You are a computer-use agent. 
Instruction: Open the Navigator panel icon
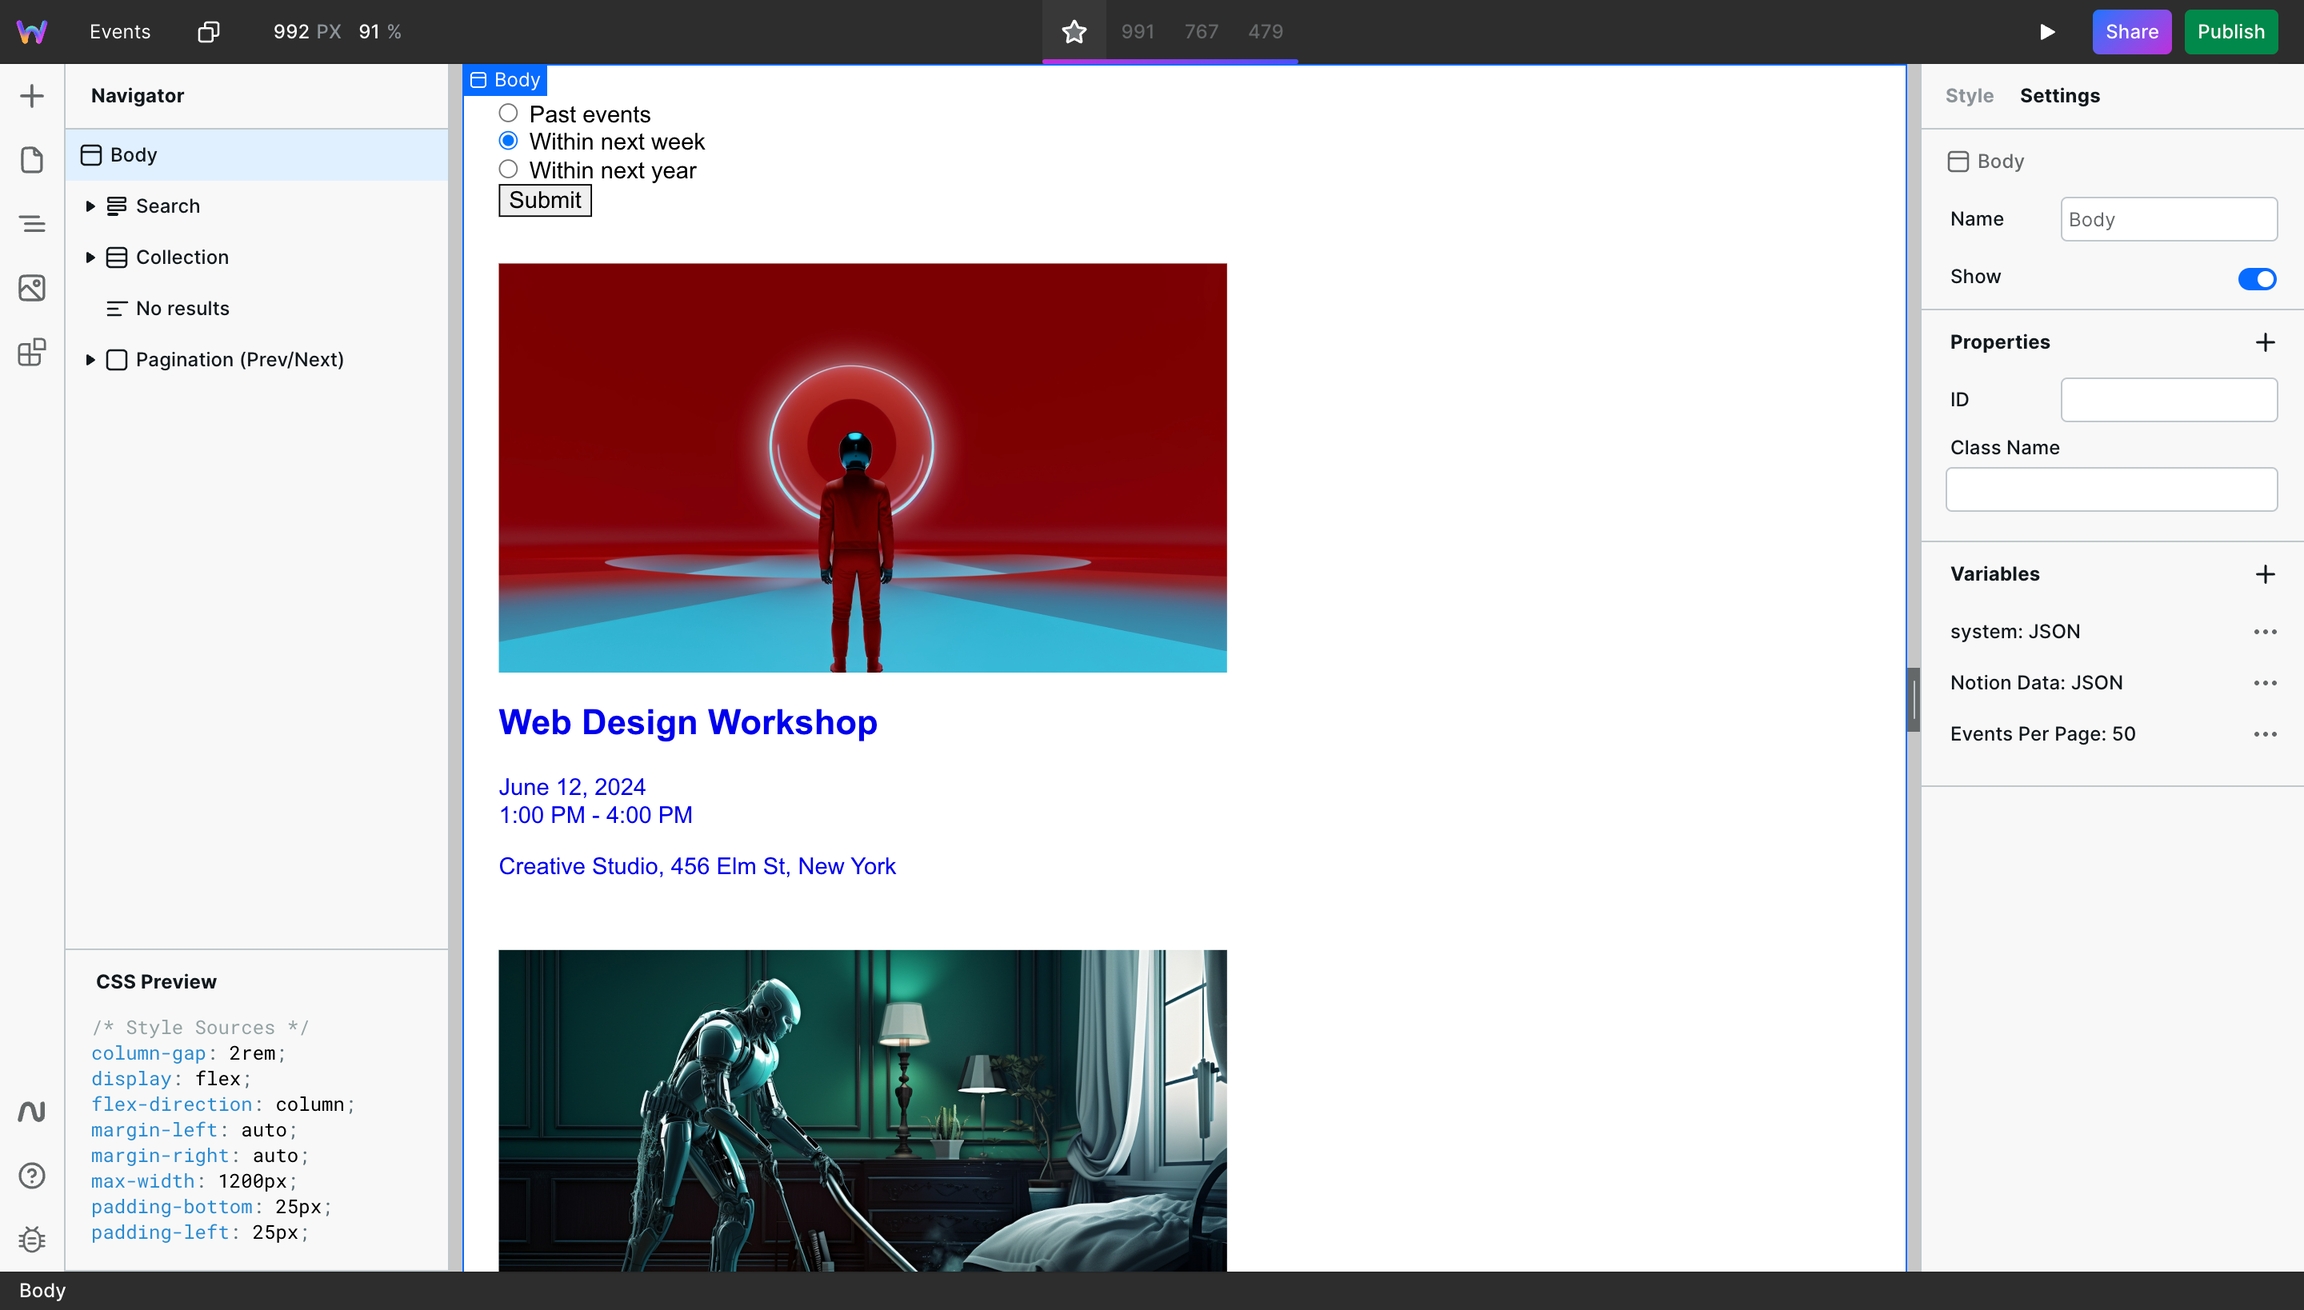click(x=33, y=224)
